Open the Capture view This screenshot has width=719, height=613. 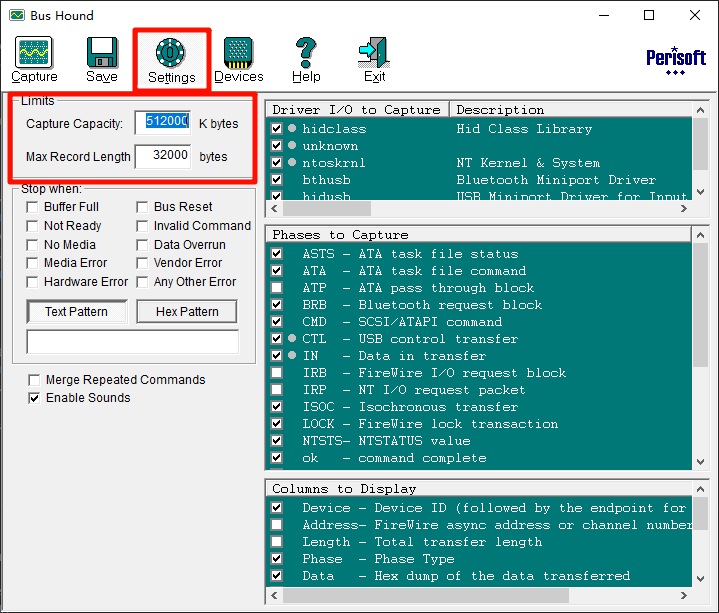tap(34, 60)
